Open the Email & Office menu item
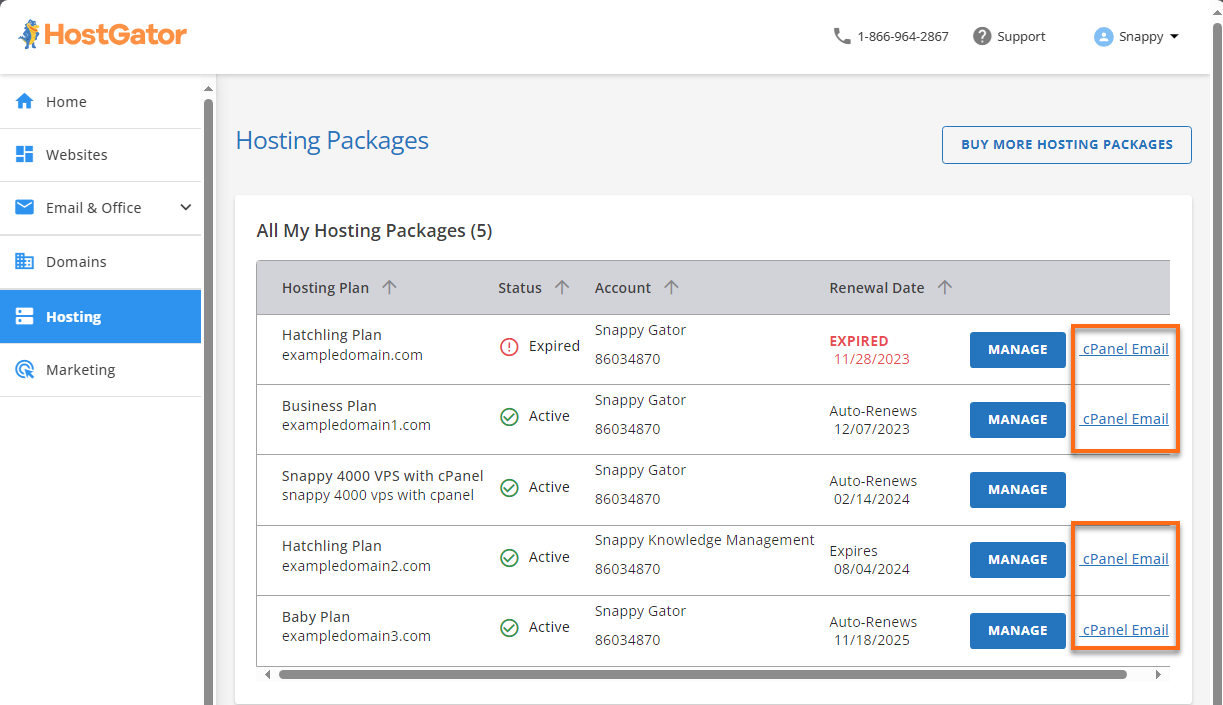The image size is (1223, 705). (x=94, y=207)
